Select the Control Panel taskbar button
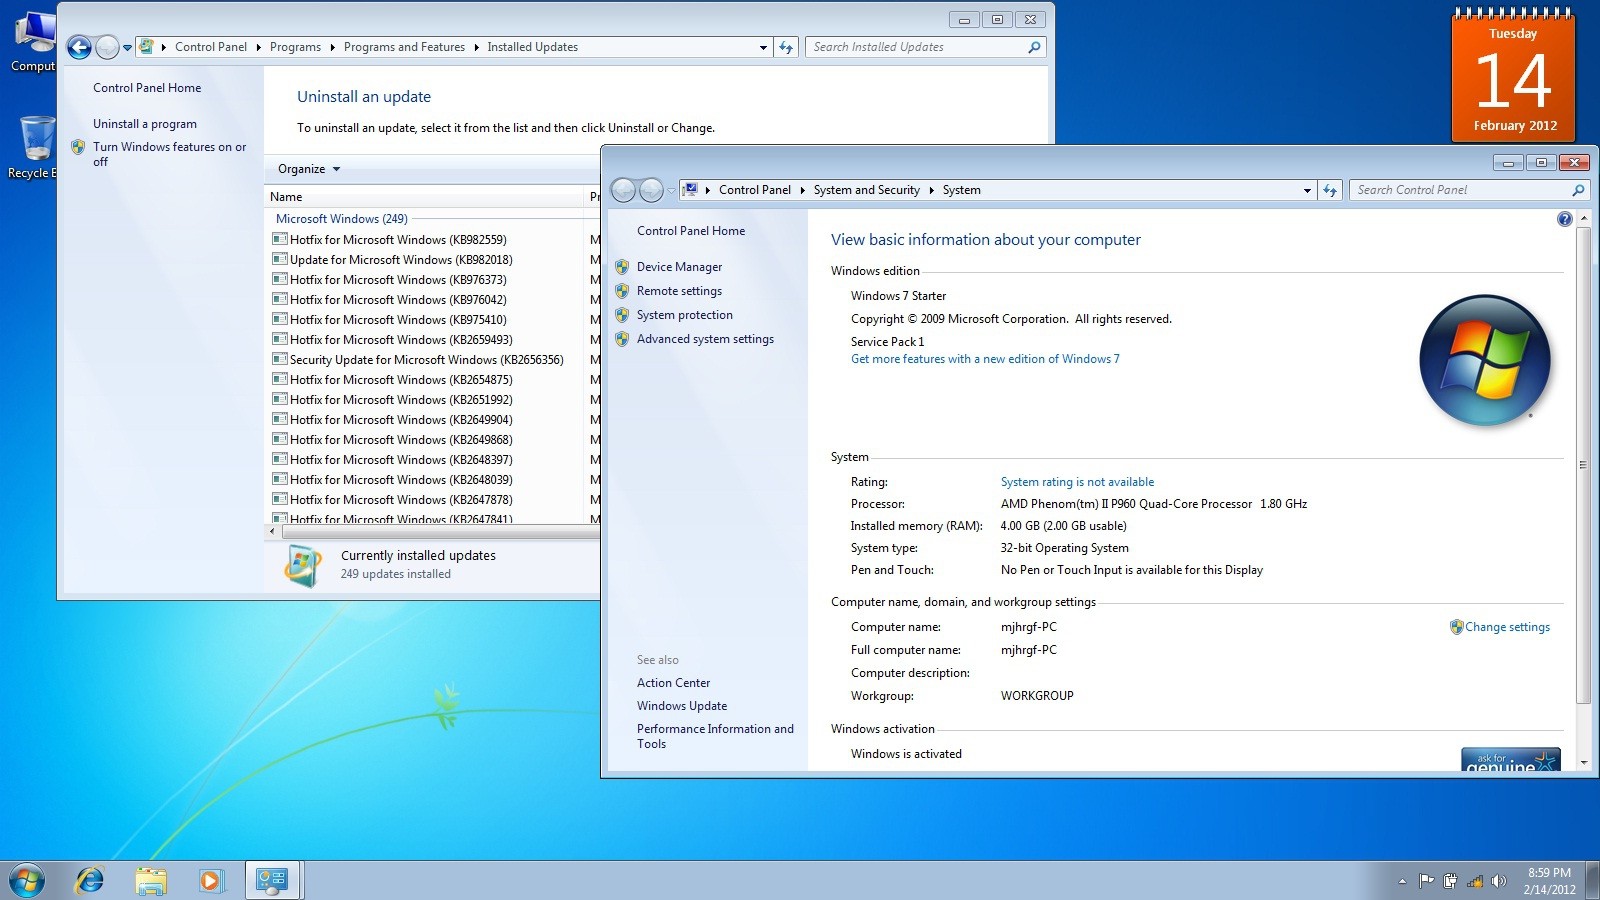1600x900 pixels. [272, 881]
